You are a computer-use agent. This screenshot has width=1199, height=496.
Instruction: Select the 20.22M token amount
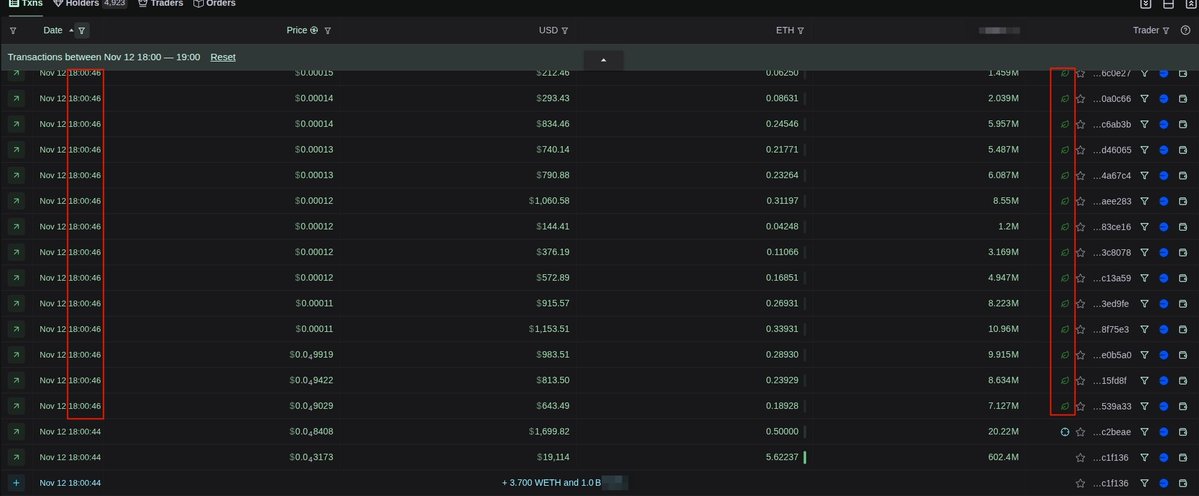[1003, 432]
